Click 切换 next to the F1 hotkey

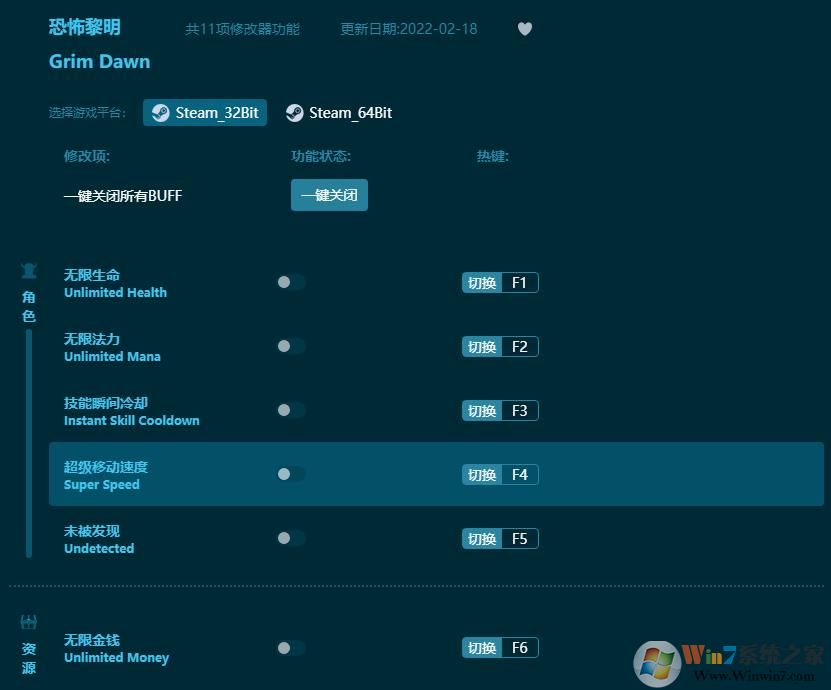[x=481, y=282]
